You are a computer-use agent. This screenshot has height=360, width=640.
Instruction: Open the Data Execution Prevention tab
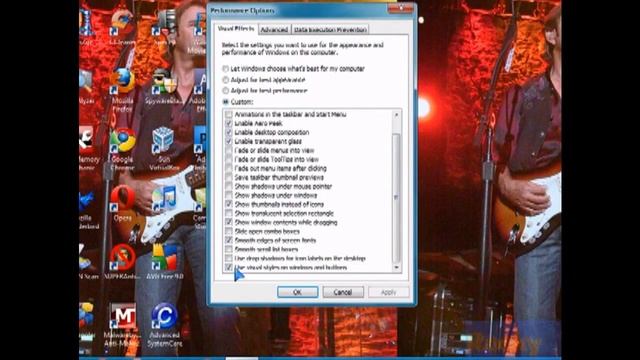point(330,29)
